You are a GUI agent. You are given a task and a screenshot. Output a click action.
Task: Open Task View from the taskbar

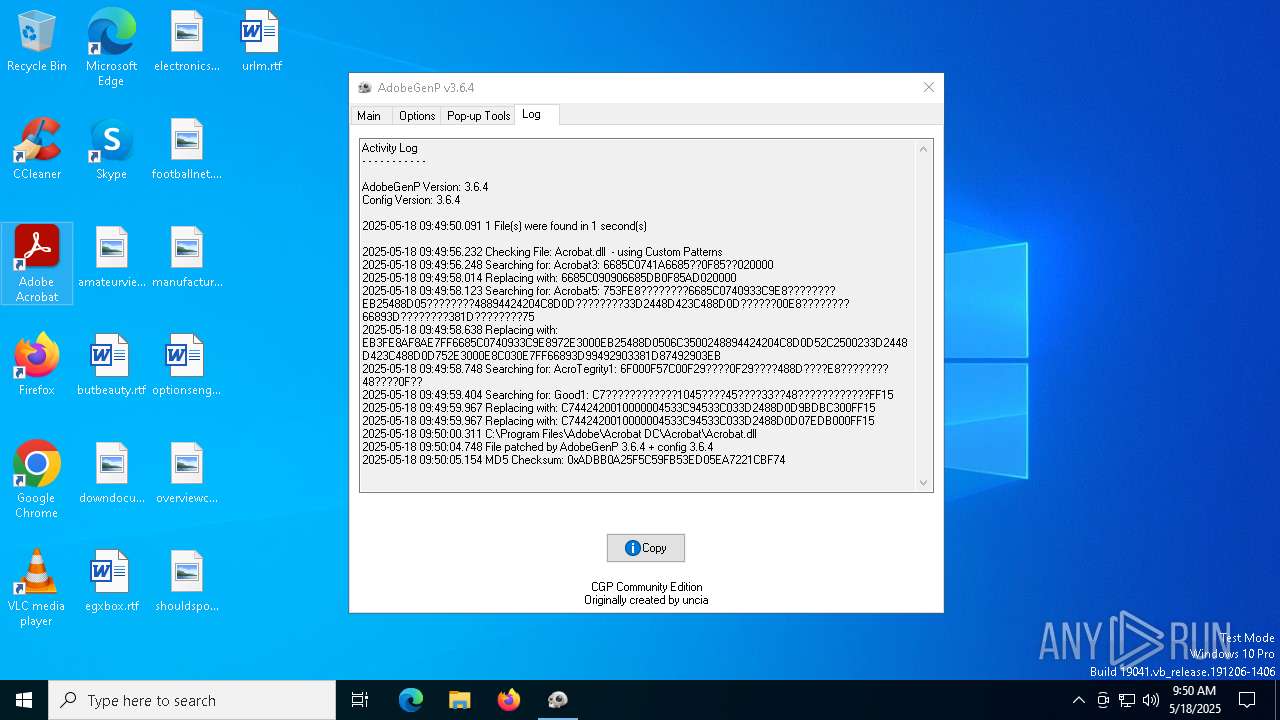coord(360,700)
